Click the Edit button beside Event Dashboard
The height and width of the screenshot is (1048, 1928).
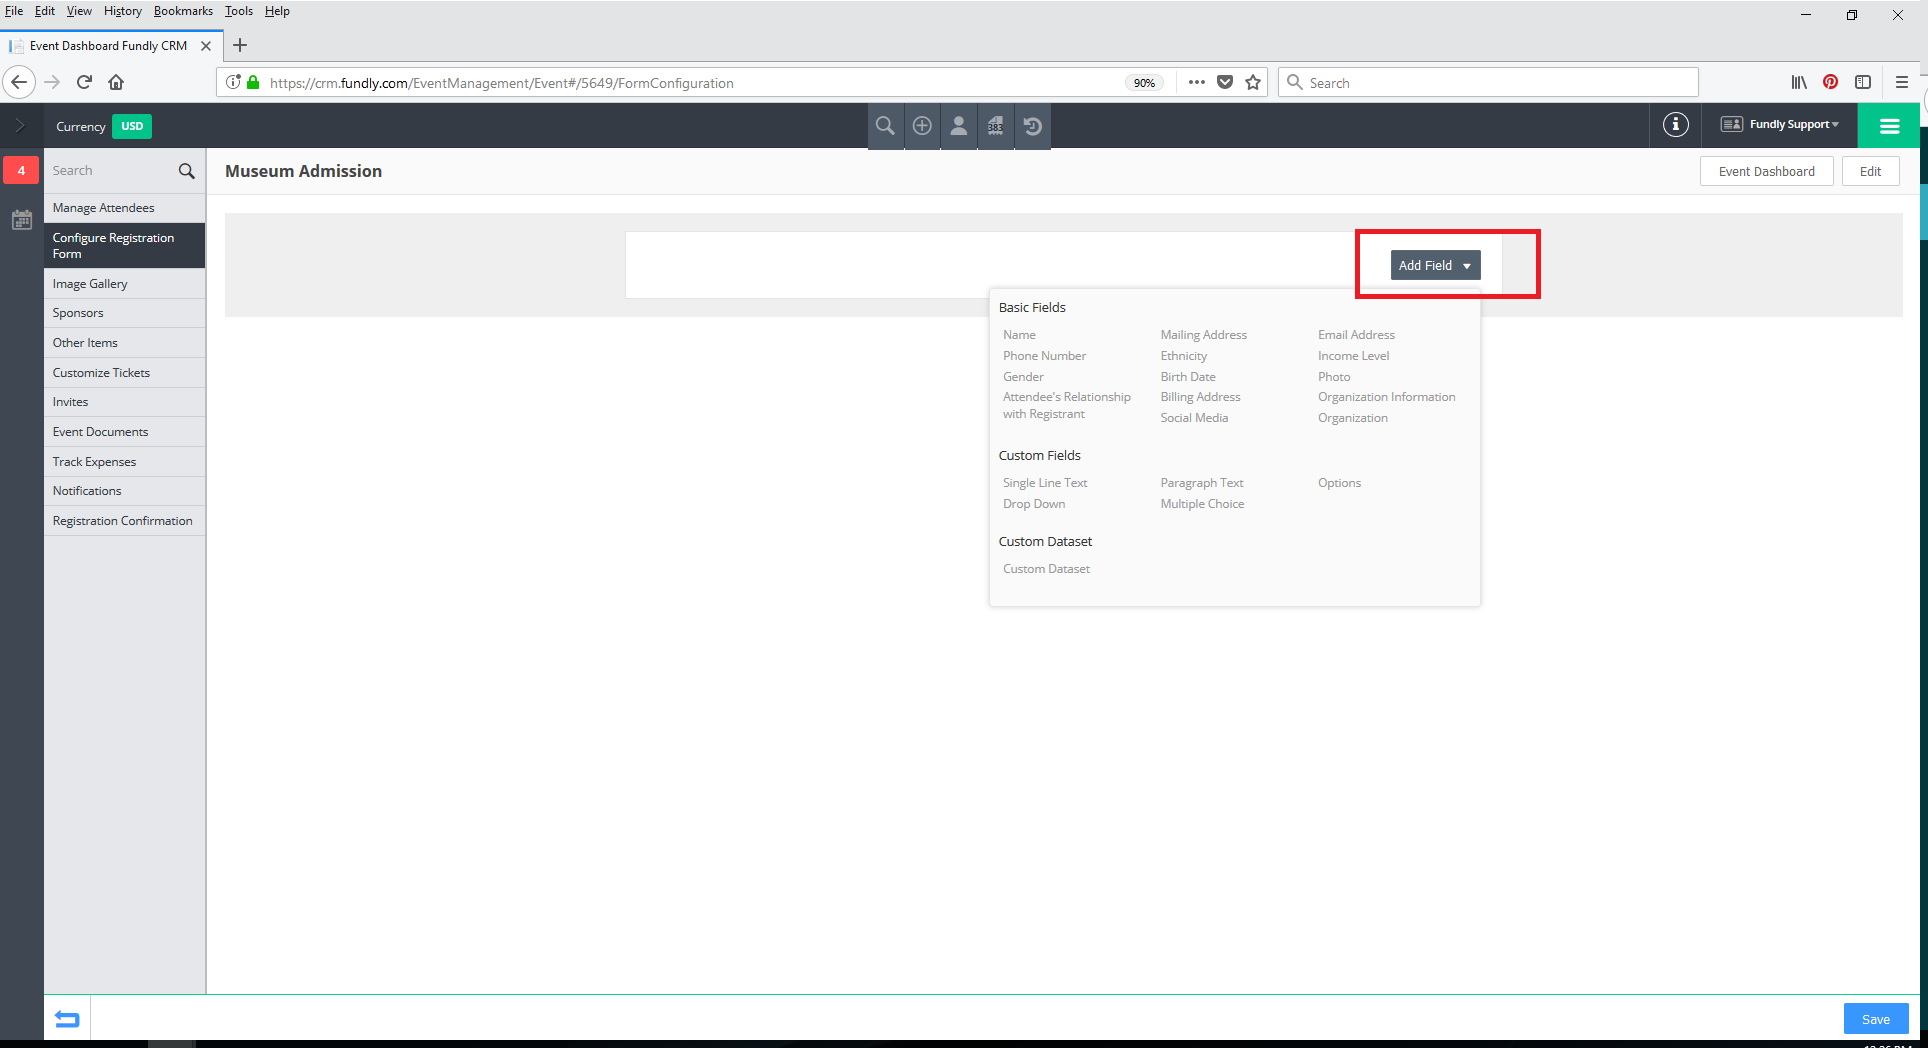(x=1870, y=171)
